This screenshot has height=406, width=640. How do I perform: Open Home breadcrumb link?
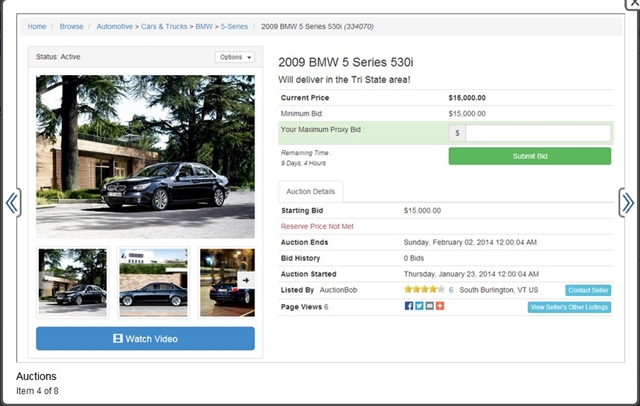(37, 27)
